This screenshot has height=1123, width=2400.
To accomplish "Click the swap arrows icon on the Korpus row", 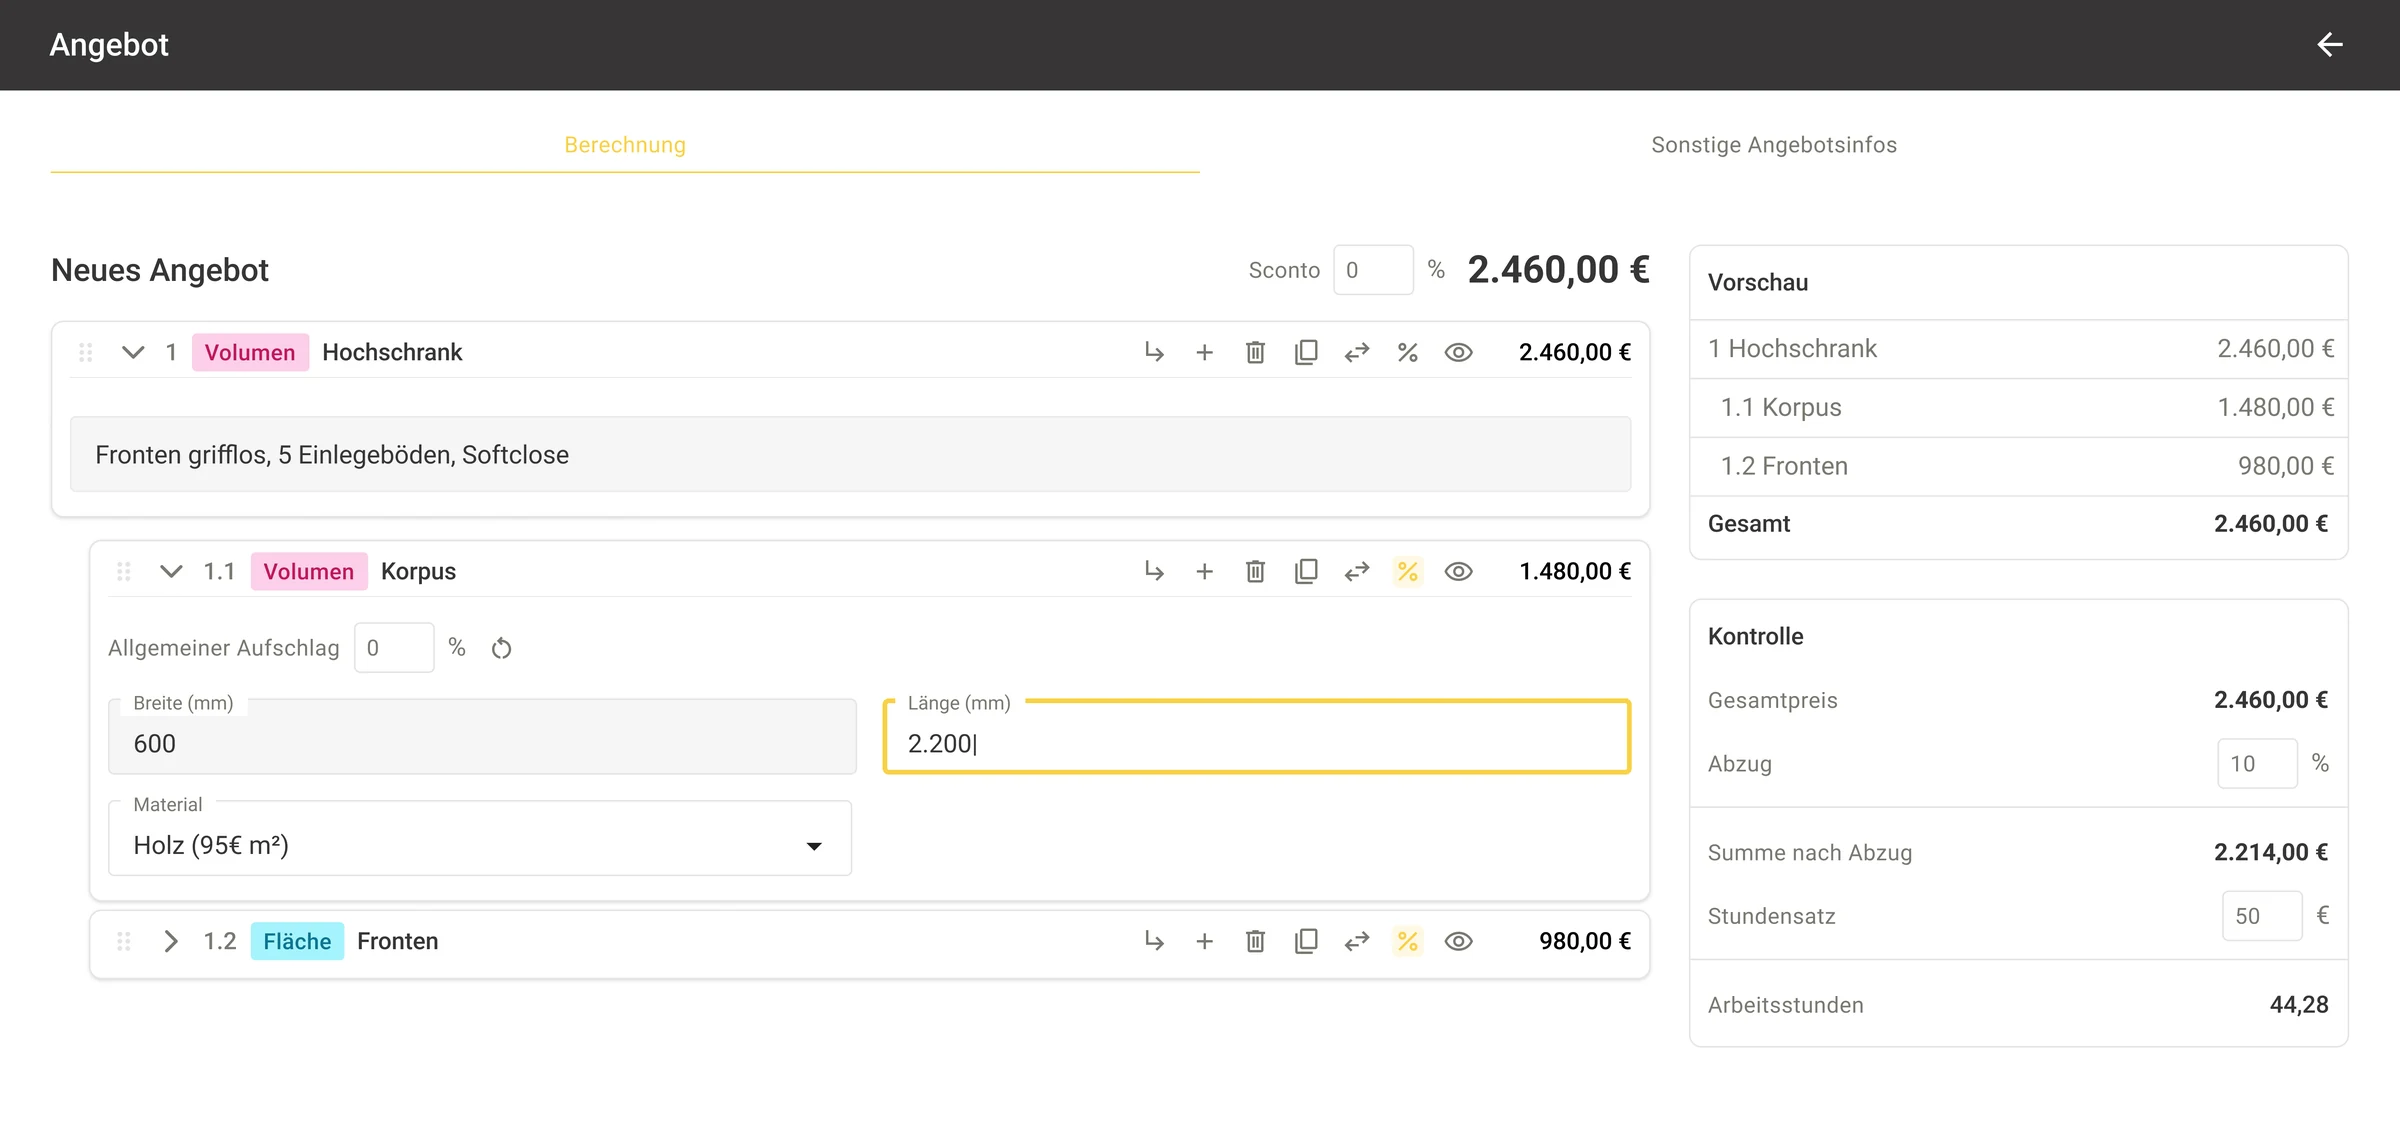I will tap(1357, 571).
